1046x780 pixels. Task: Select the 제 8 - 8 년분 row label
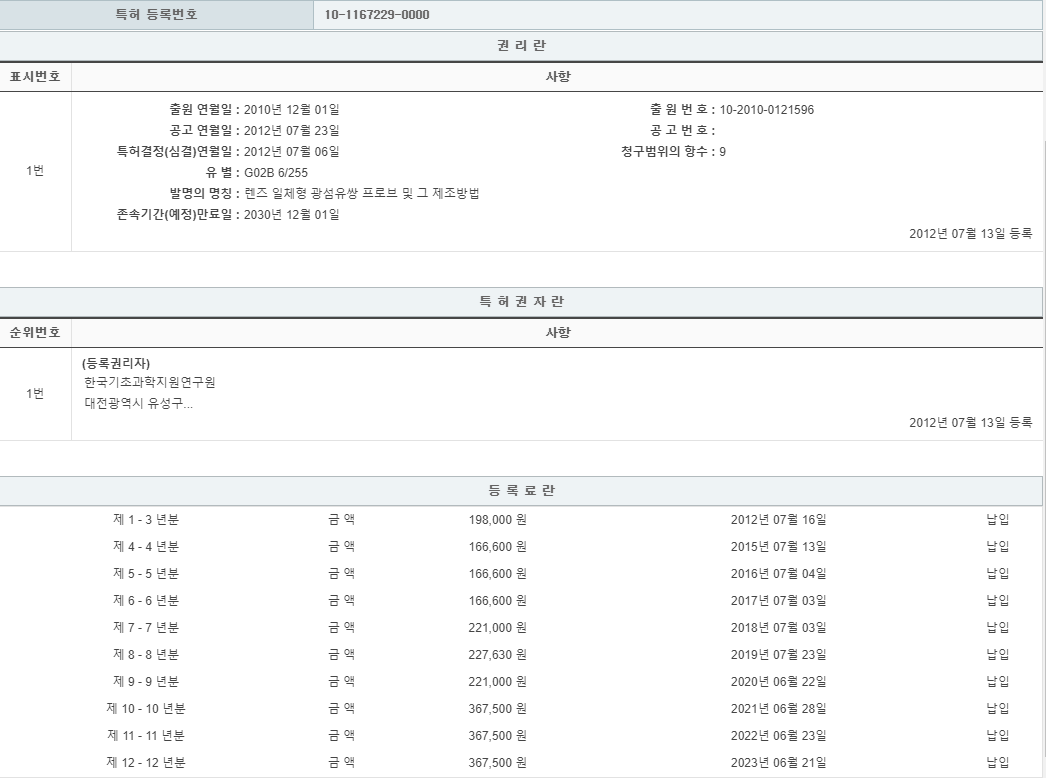(146, 655)
